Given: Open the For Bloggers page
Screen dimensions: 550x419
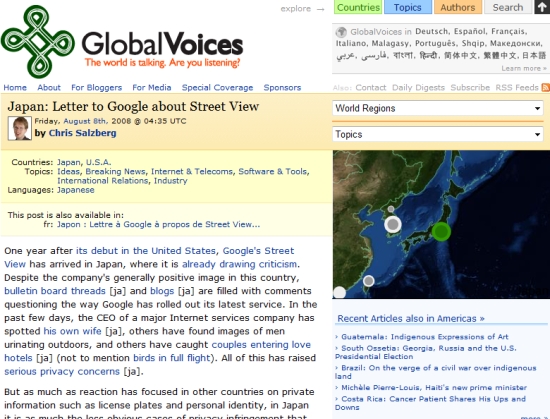Looking at the screenshot, I should [96, 87].
